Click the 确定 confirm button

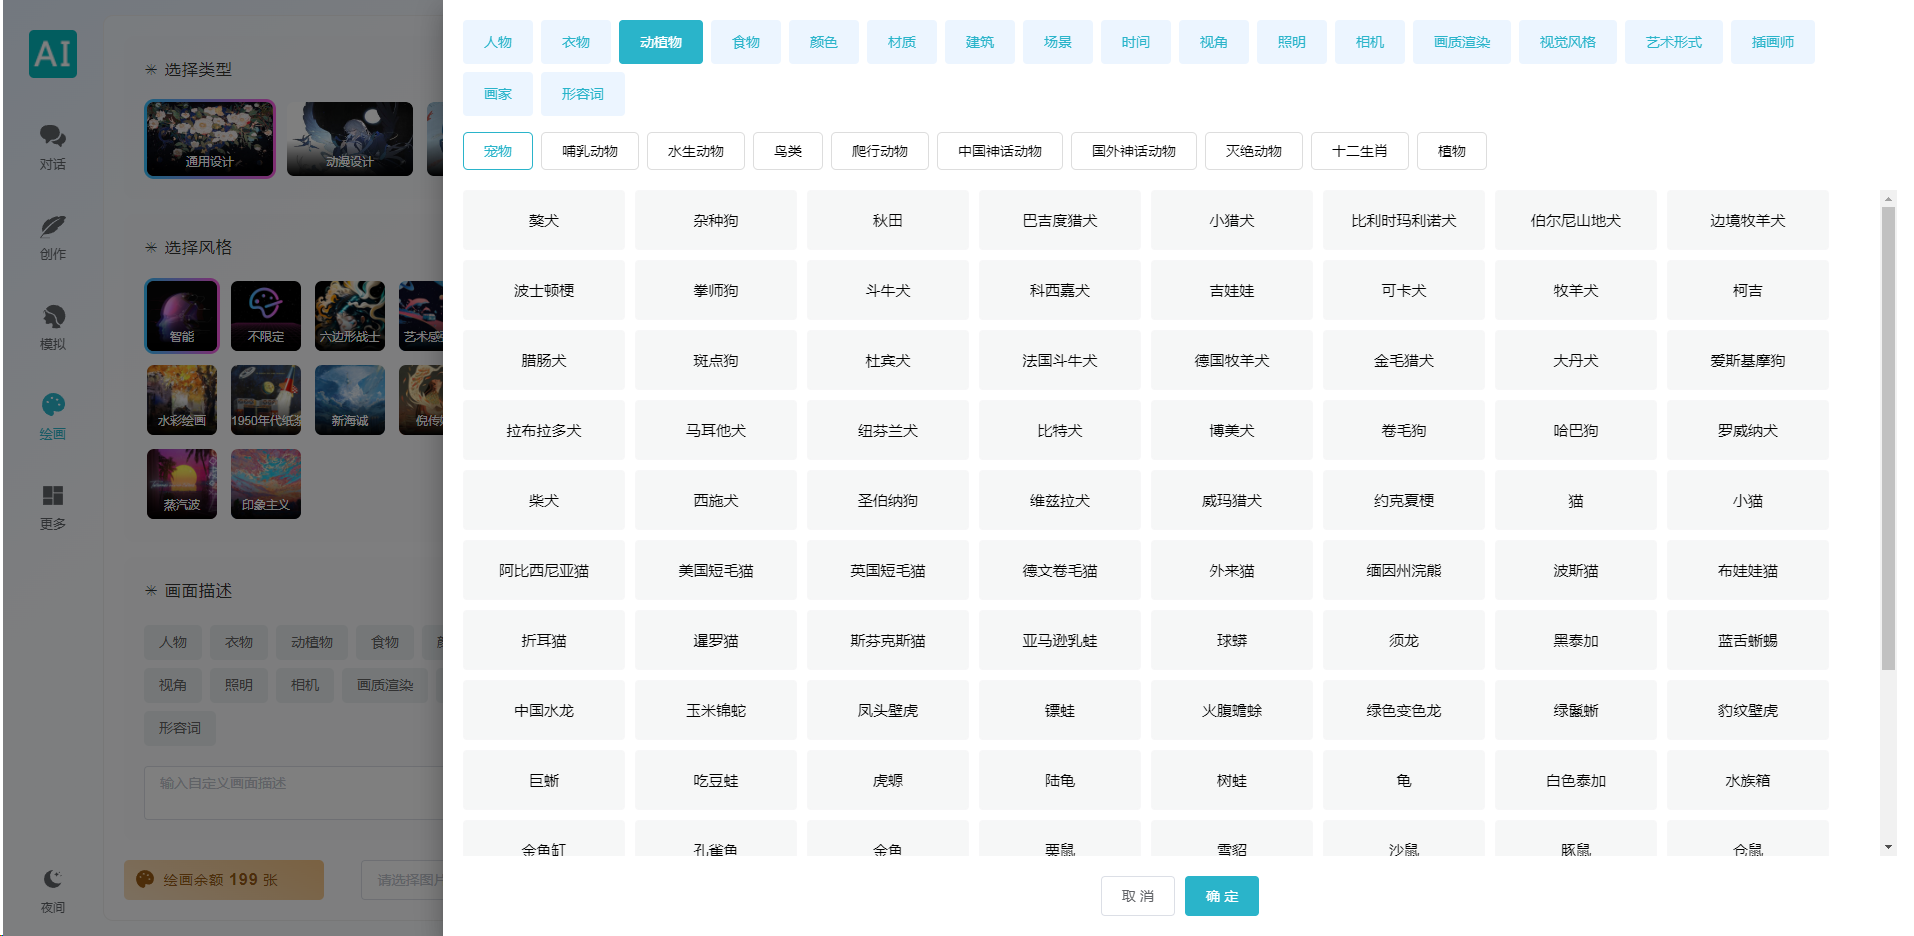(1221, 896)
